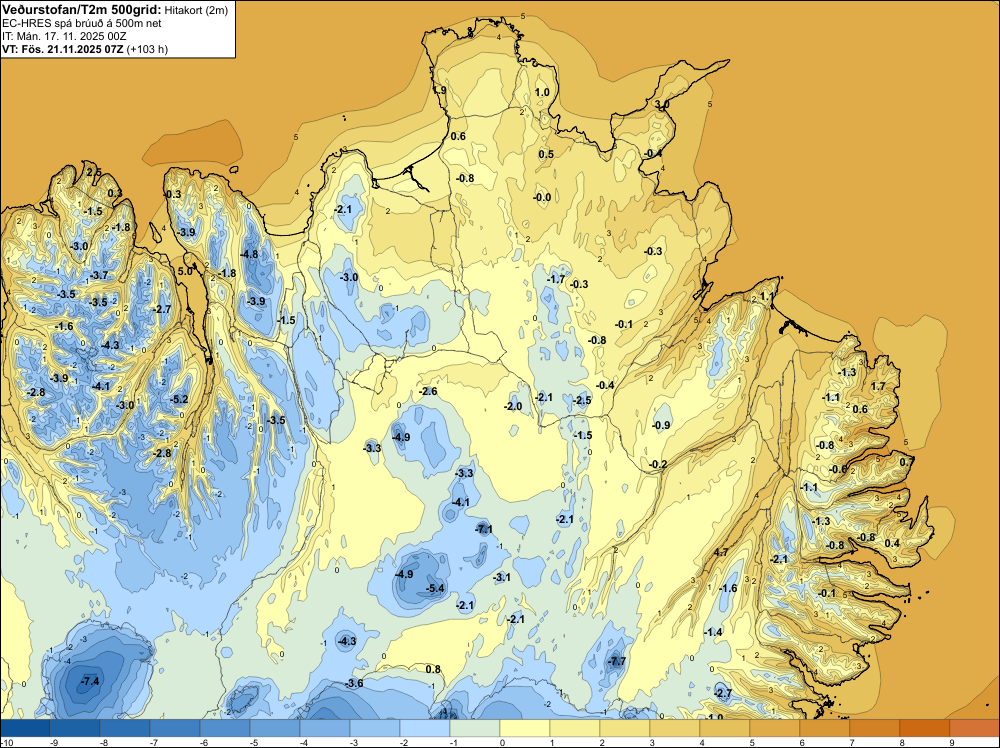Click the -0.9 temperature value
Viewport: 1000px width, 748px height.
(661, 425)
